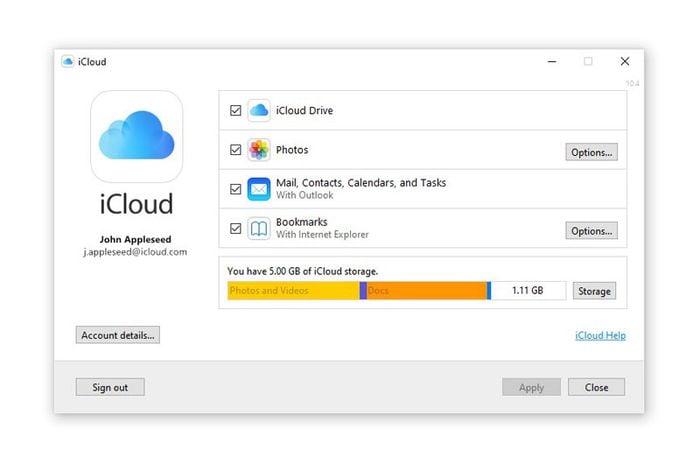The height and width of the screenshot is (465, 700).
Task: Click 'You have 5.00 GB of iCloud storage' text
Action: (302, 271)
